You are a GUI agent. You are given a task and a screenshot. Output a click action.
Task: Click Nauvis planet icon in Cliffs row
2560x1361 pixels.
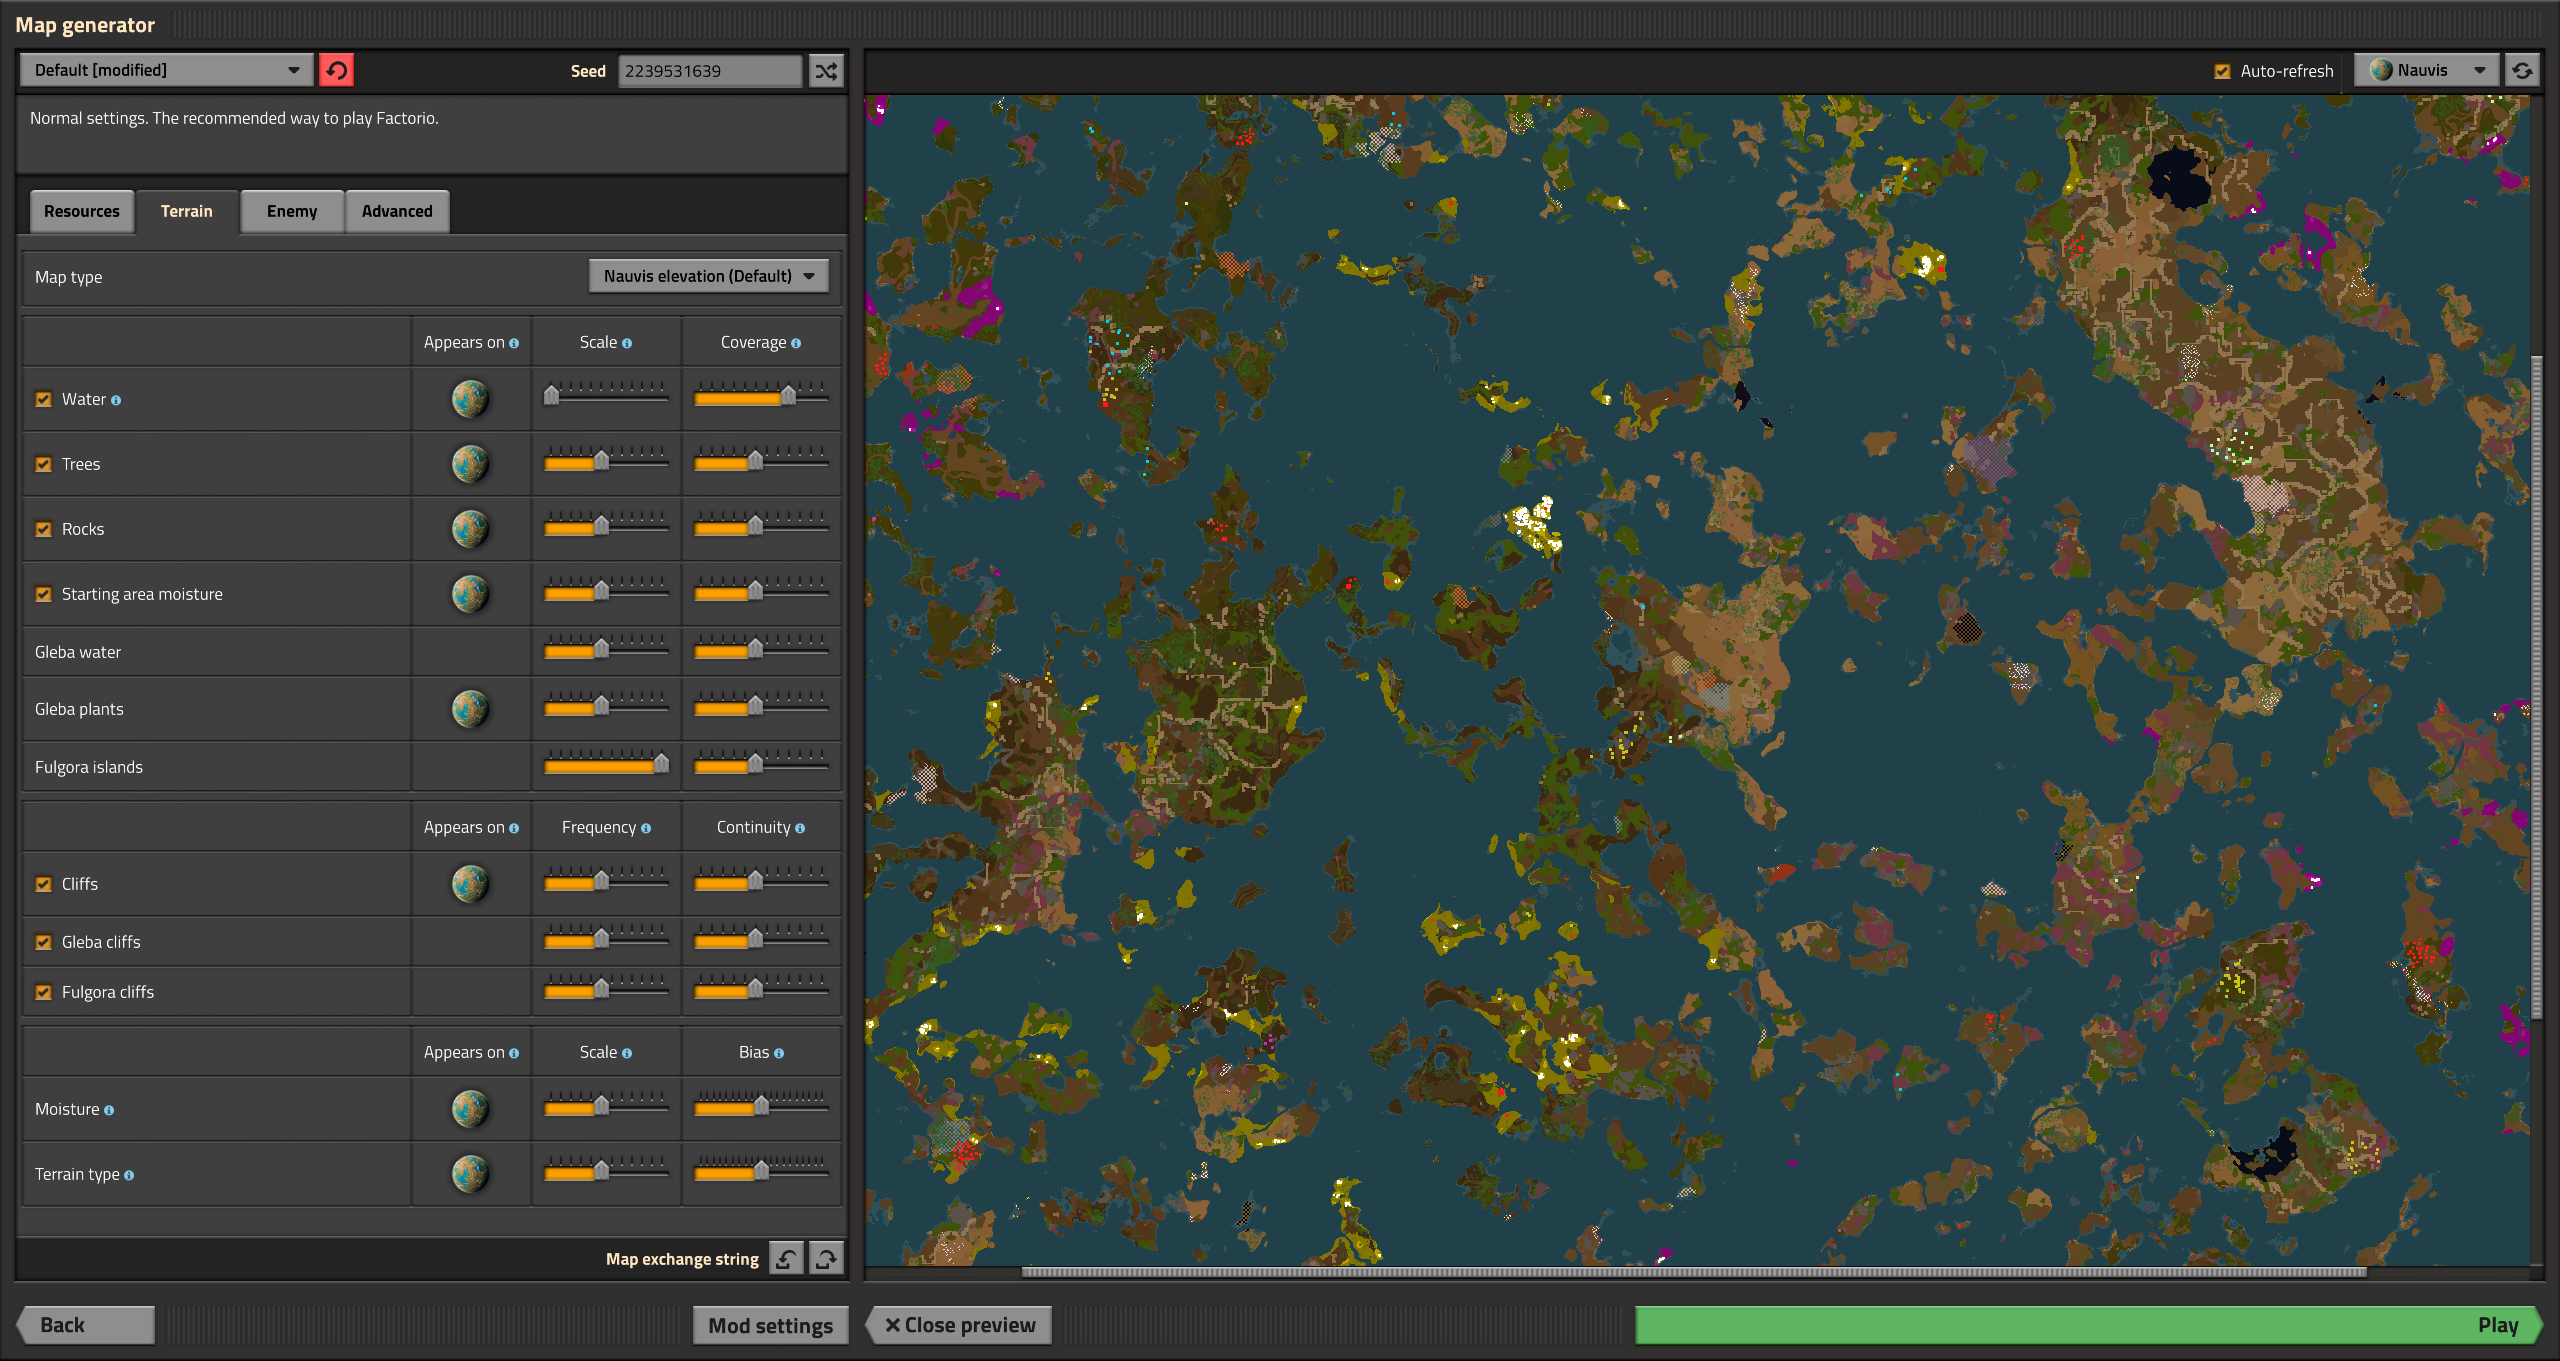coord(470,883)
